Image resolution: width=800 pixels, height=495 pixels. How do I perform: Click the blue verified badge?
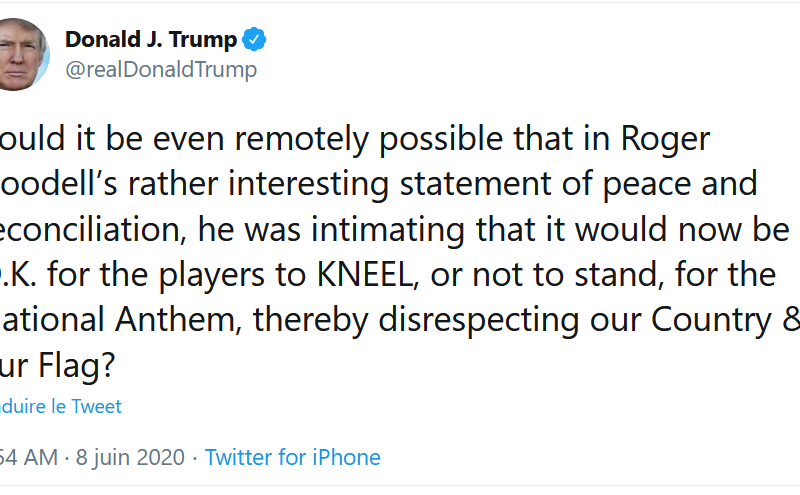coord(257,40)
